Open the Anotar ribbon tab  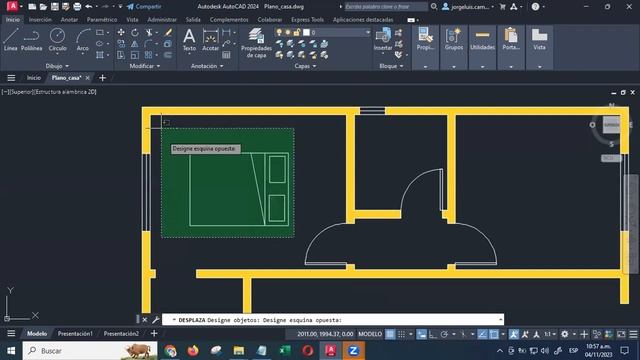69,20
